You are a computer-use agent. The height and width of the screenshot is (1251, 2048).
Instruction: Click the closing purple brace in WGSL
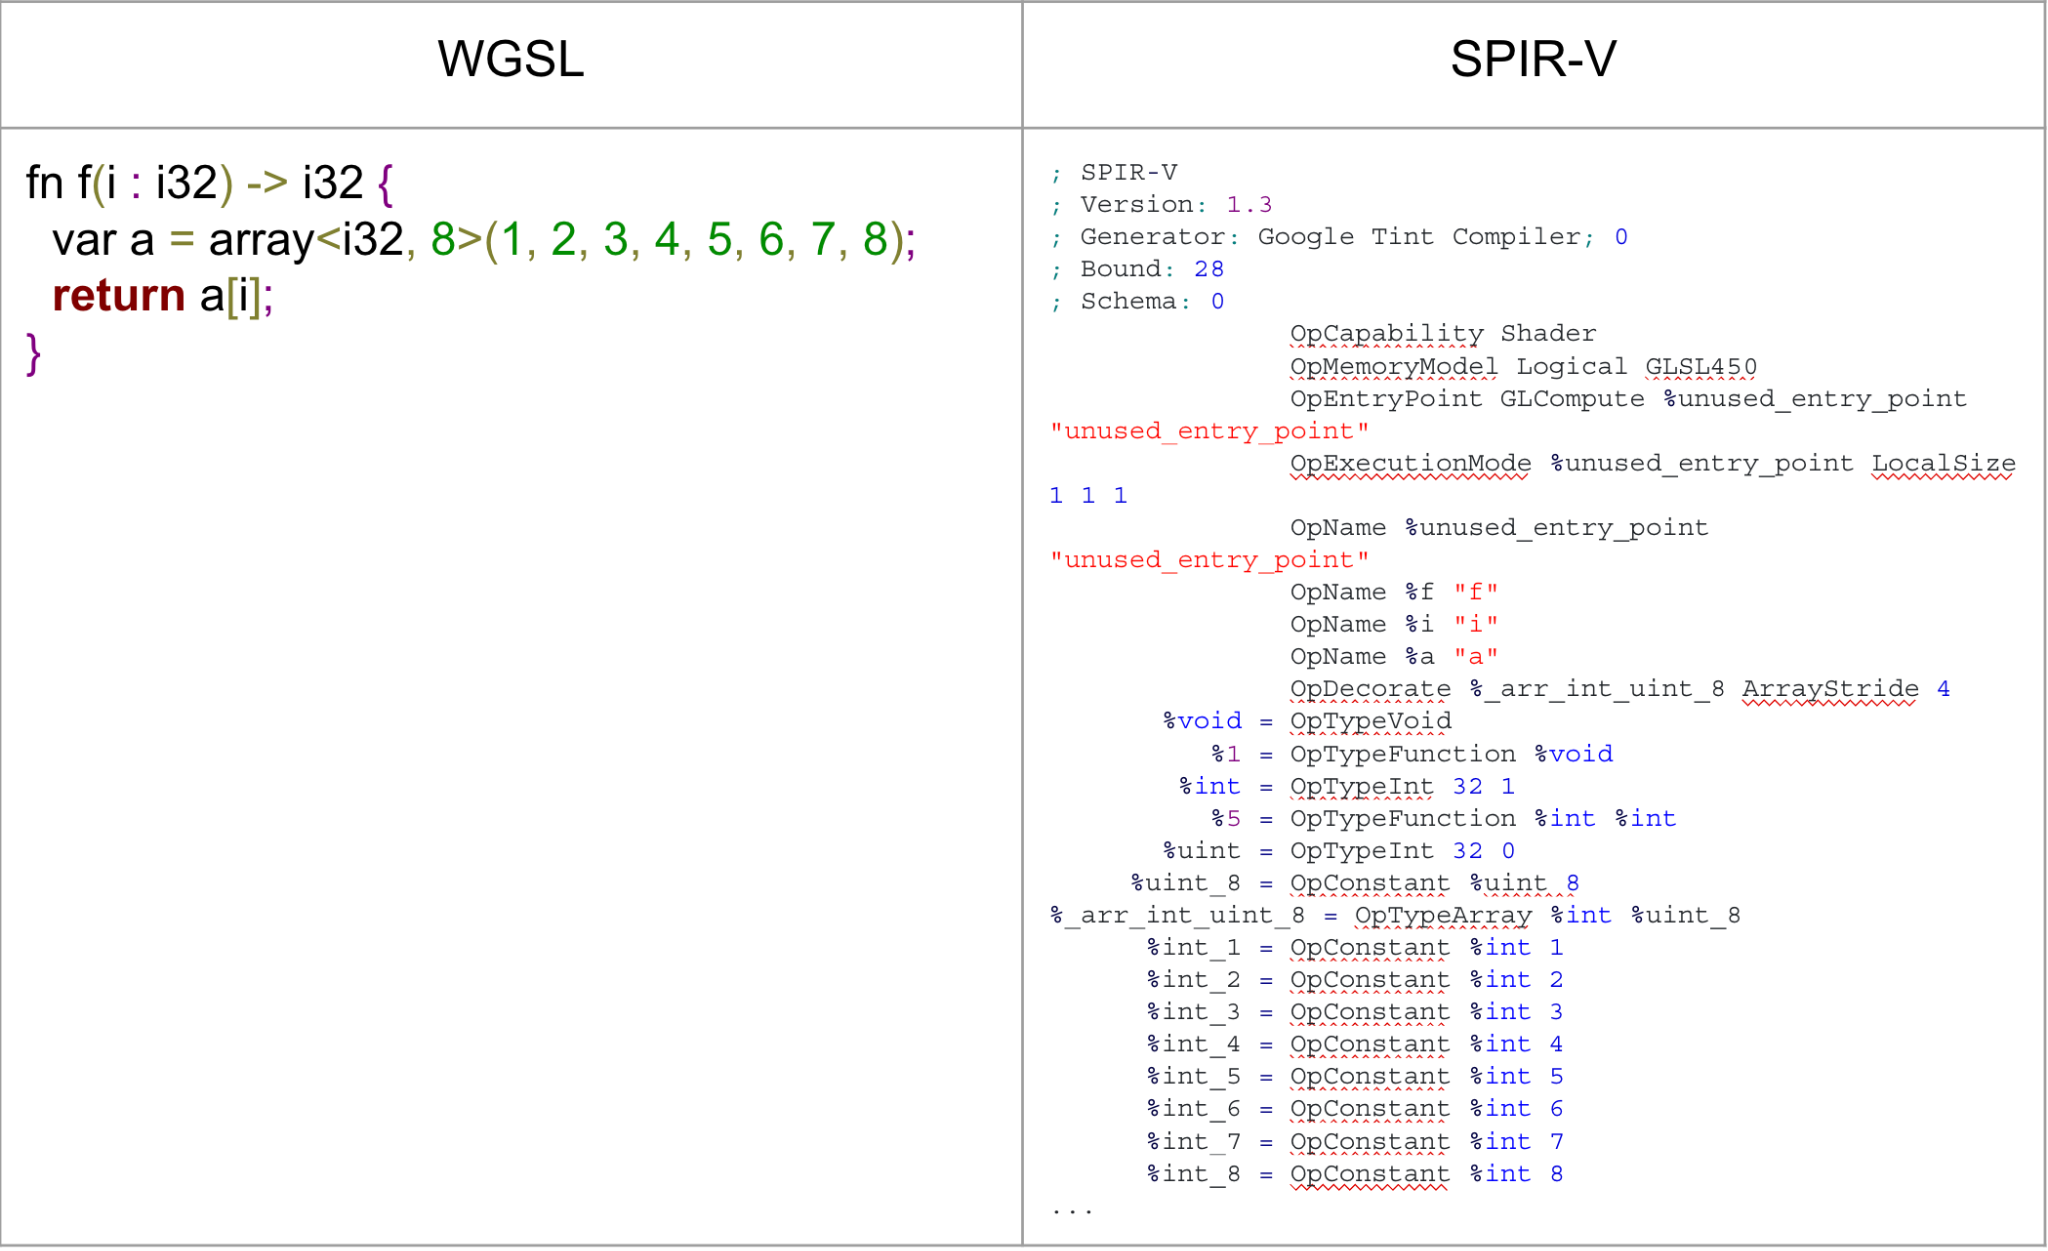coord(33,353)
